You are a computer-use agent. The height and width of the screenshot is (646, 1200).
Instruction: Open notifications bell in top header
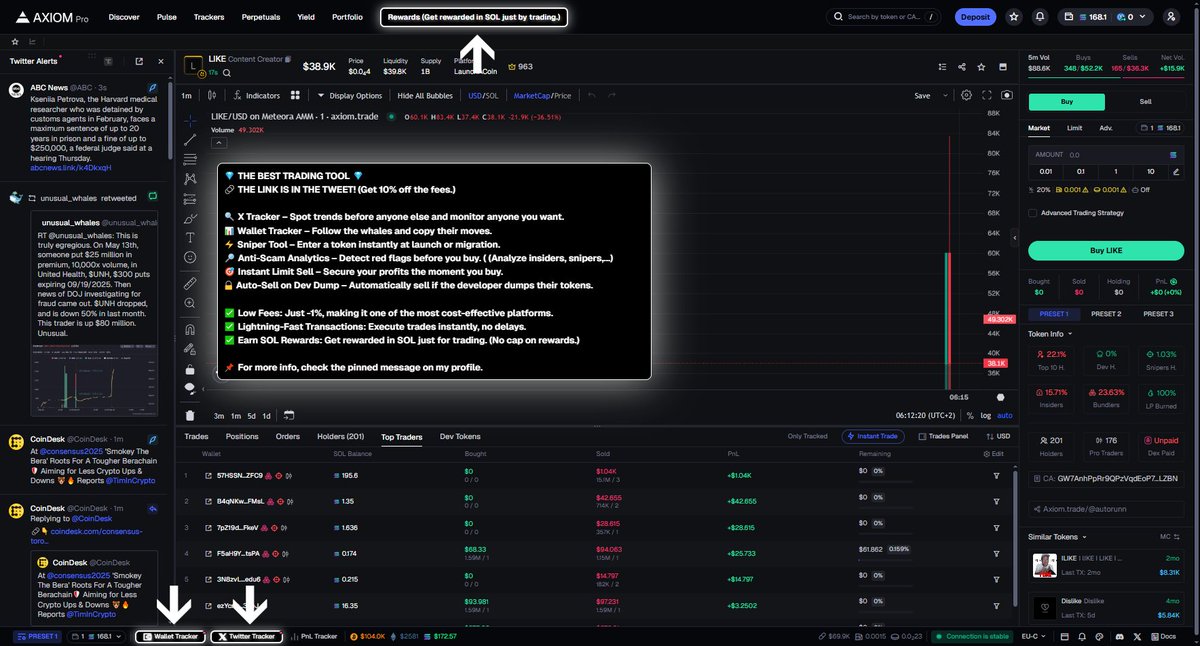(x=1040, y=17)
